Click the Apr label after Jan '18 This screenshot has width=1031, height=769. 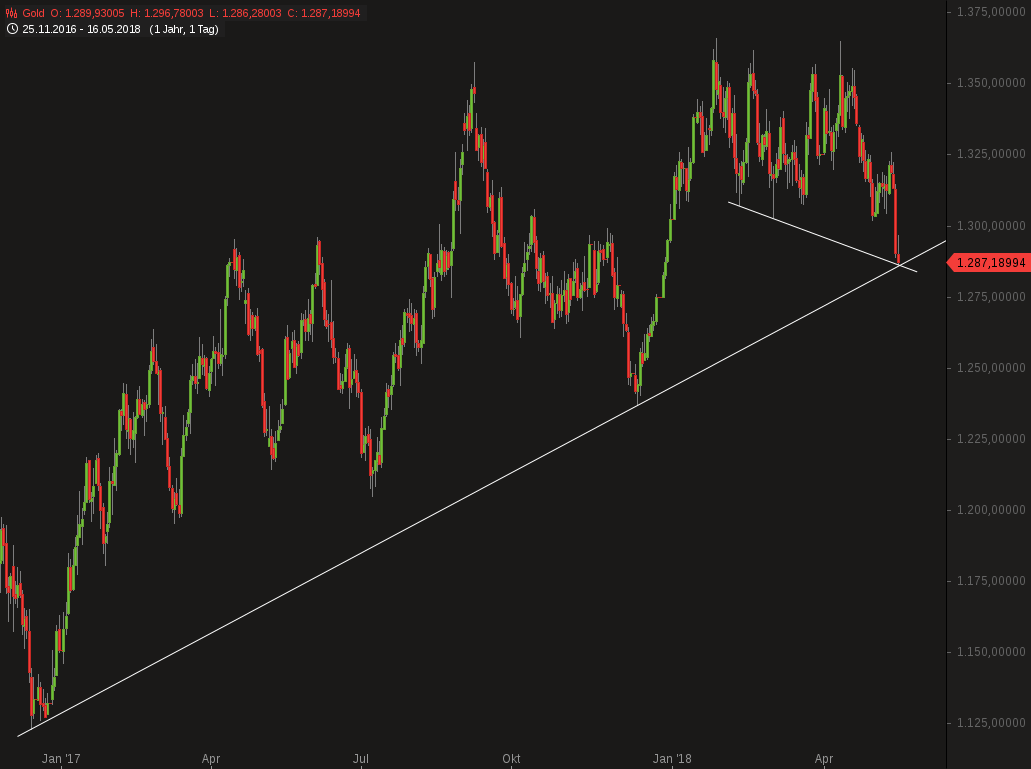click(824, 758)
